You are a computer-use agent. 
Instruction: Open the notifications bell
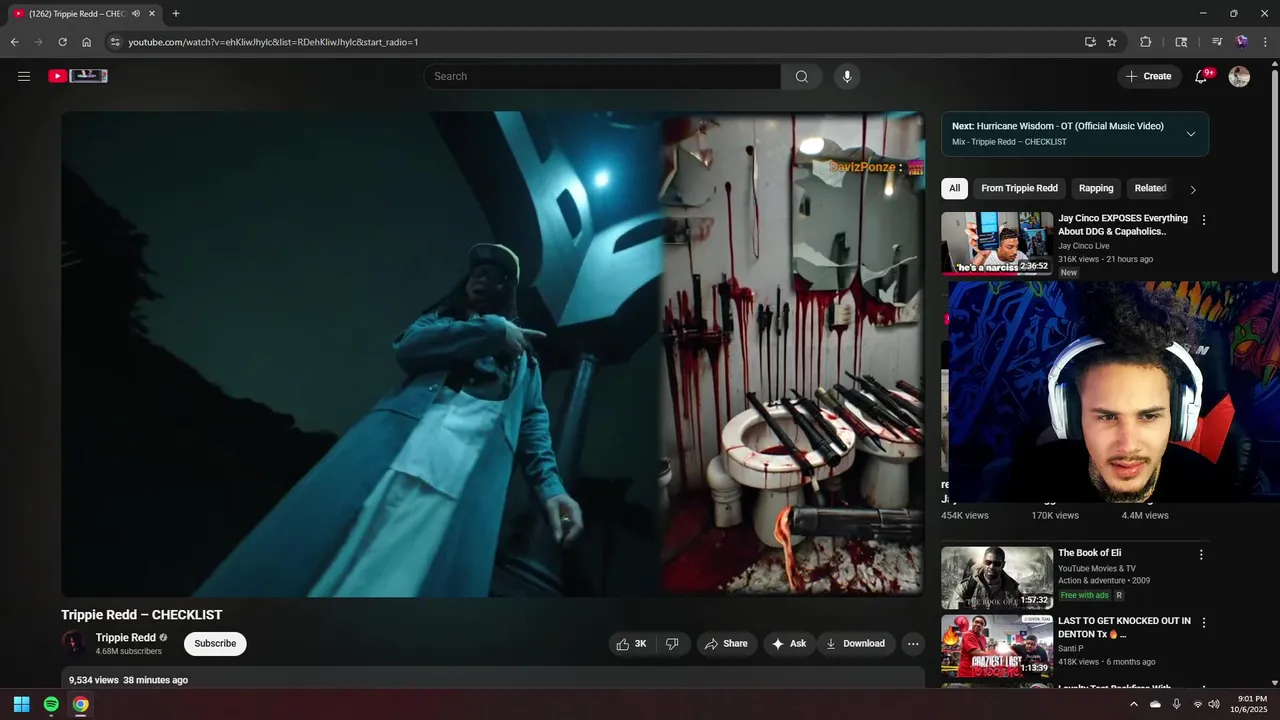click(x=1201, y=76)
